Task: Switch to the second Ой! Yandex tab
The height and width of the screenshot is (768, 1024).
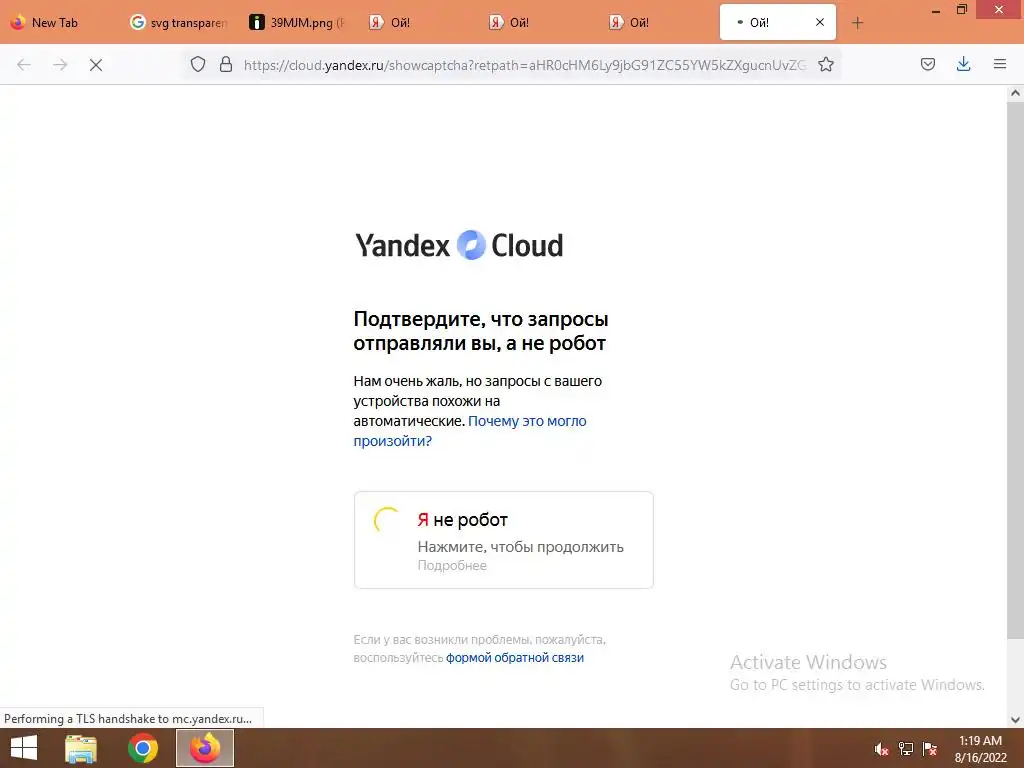Action: tap(538, 23)
